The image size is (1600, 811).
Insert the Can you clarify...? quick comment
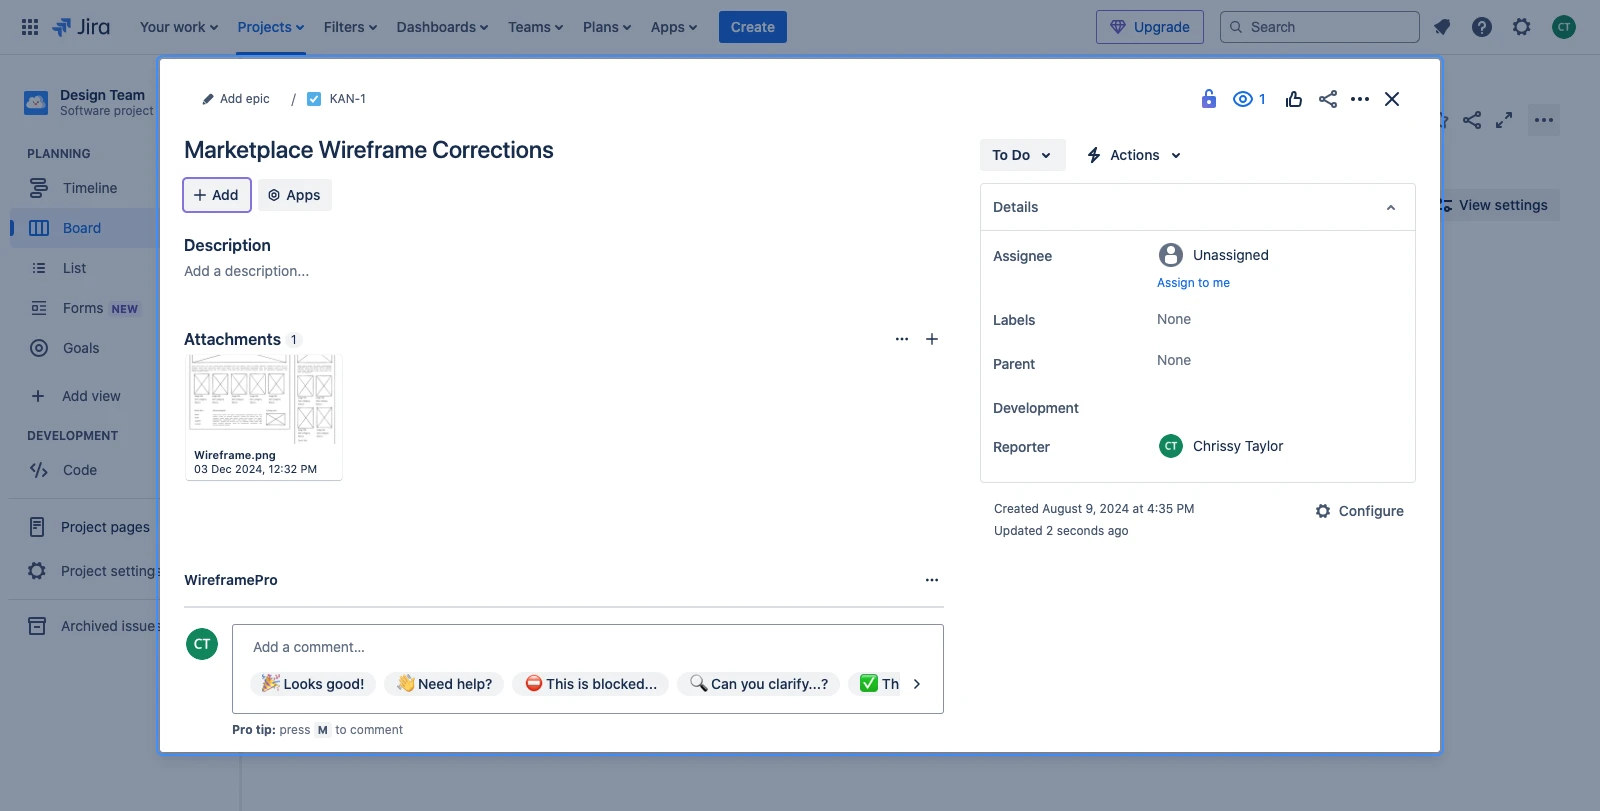point(758,684)
